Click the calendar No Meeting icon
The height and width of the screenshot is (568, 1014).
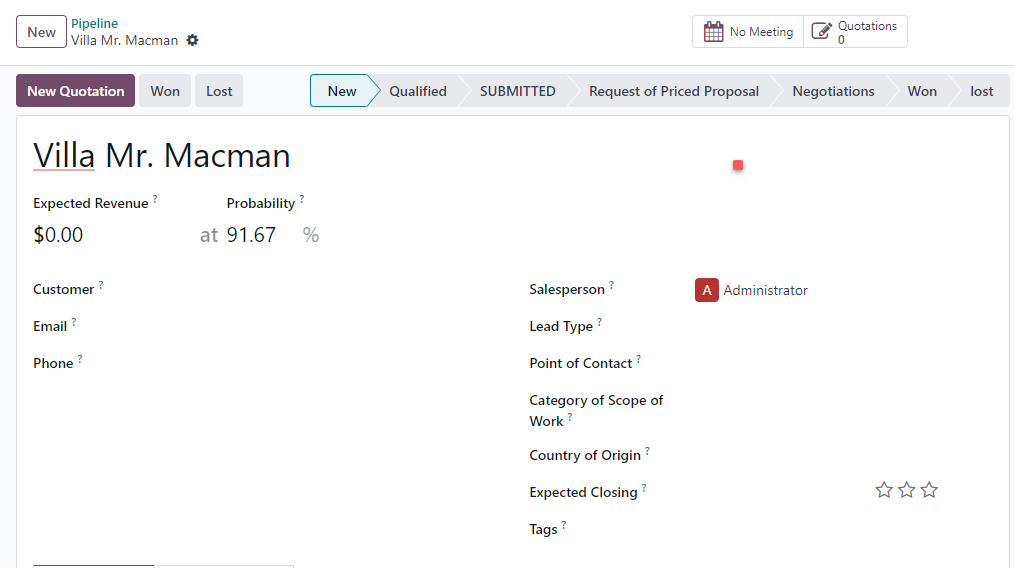[x=713, y=32]
